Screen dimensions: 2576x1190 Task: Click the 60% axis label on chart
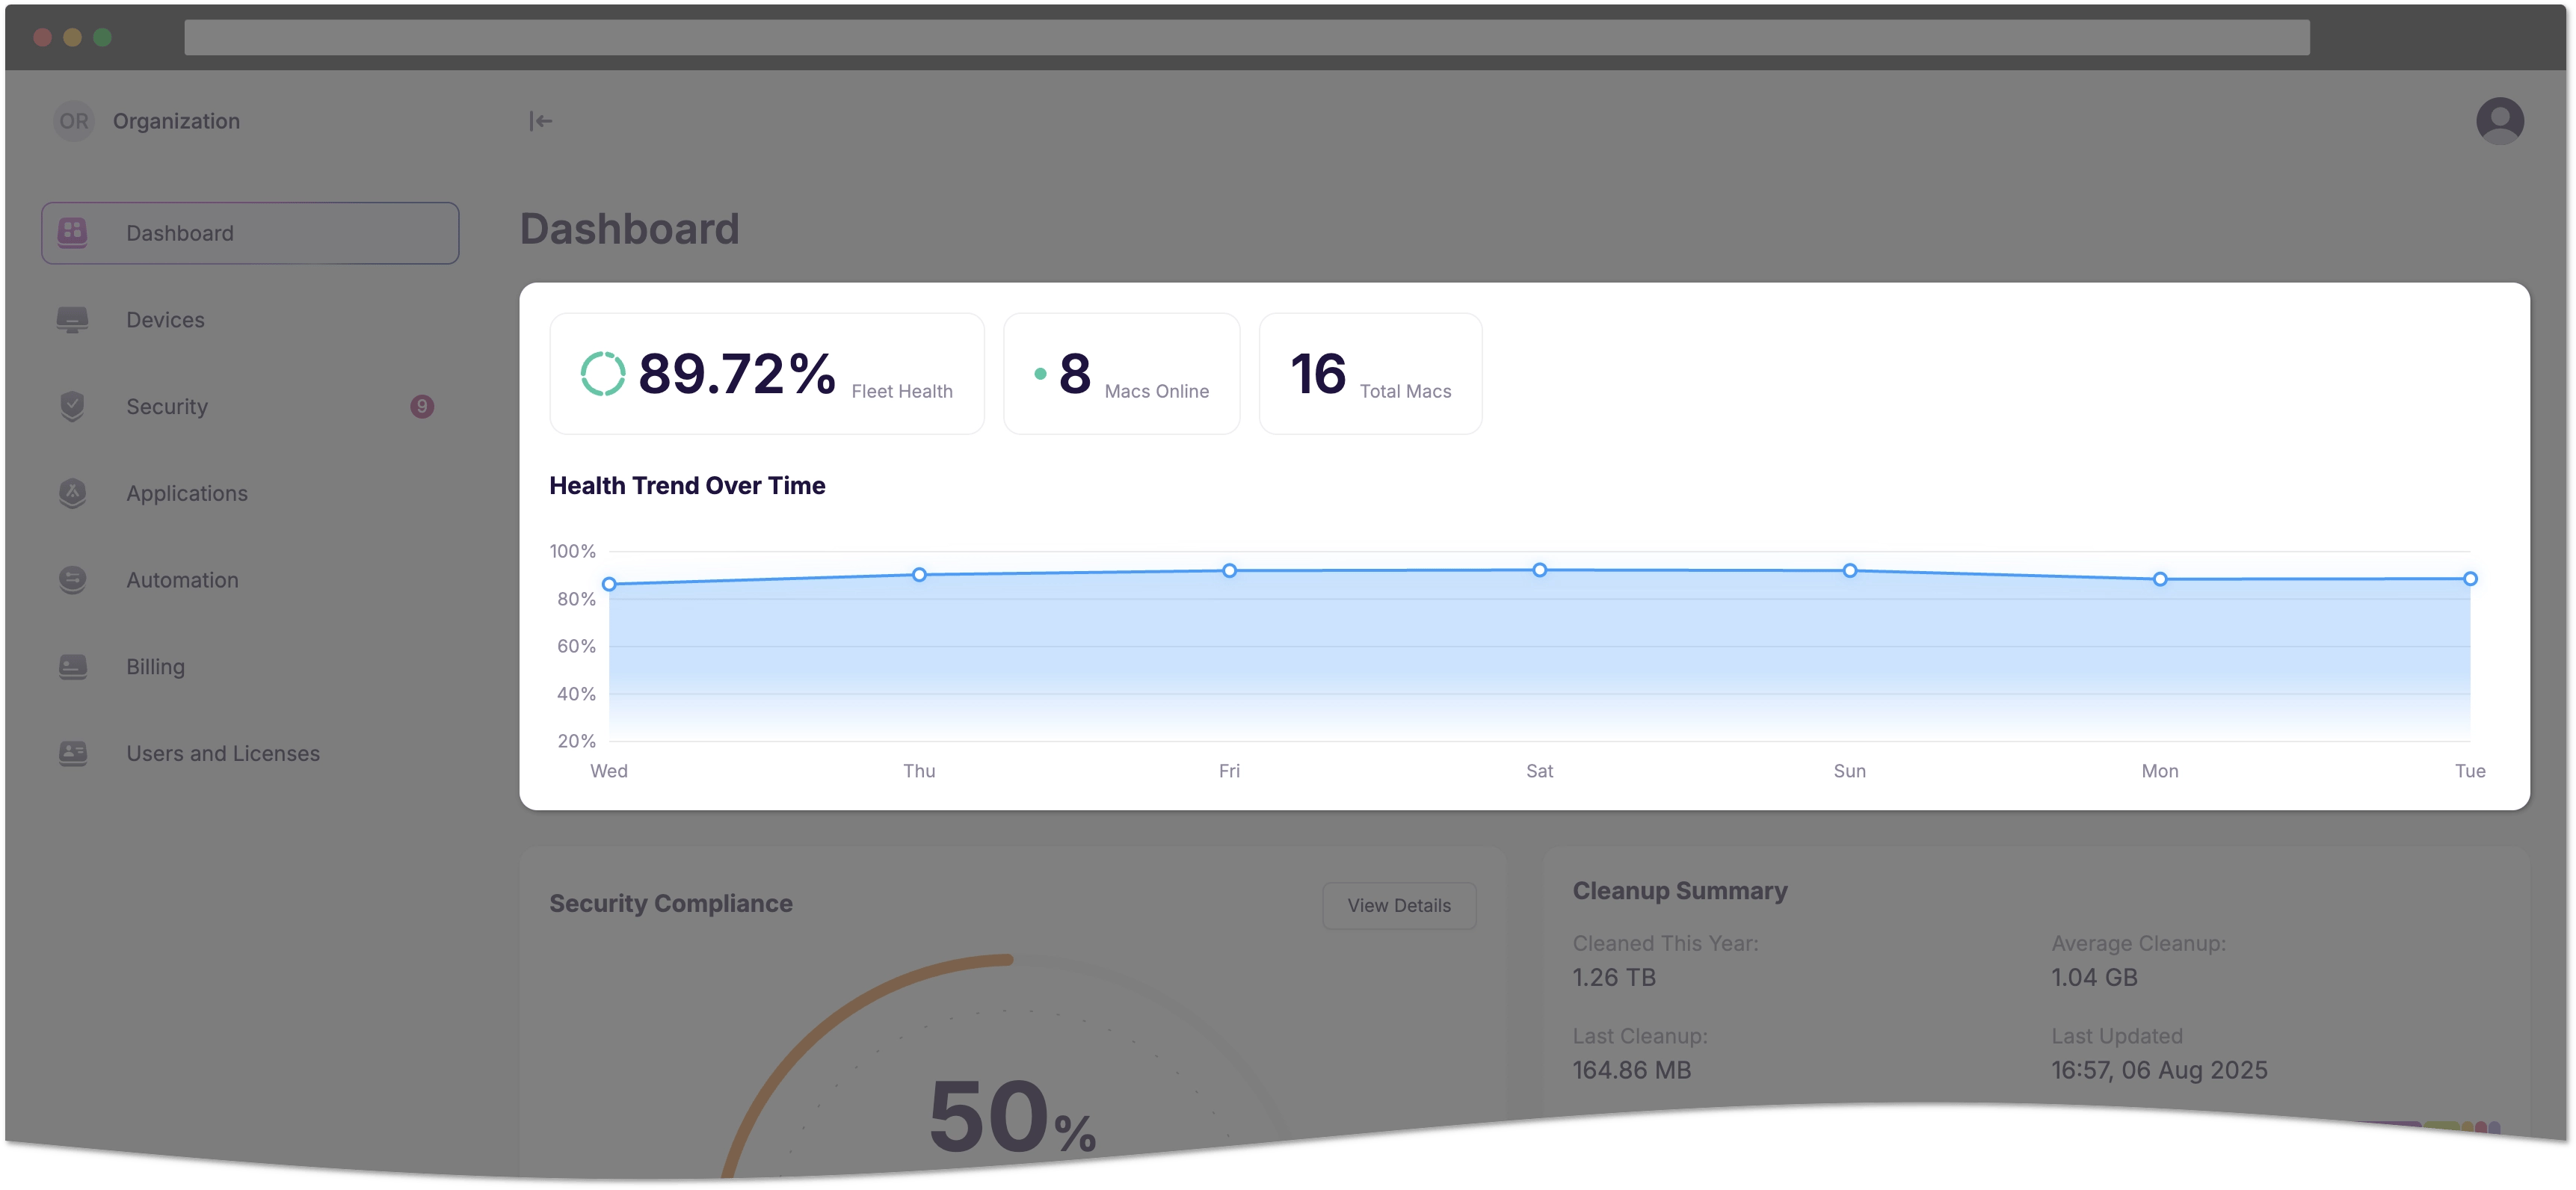coord(576,646)
